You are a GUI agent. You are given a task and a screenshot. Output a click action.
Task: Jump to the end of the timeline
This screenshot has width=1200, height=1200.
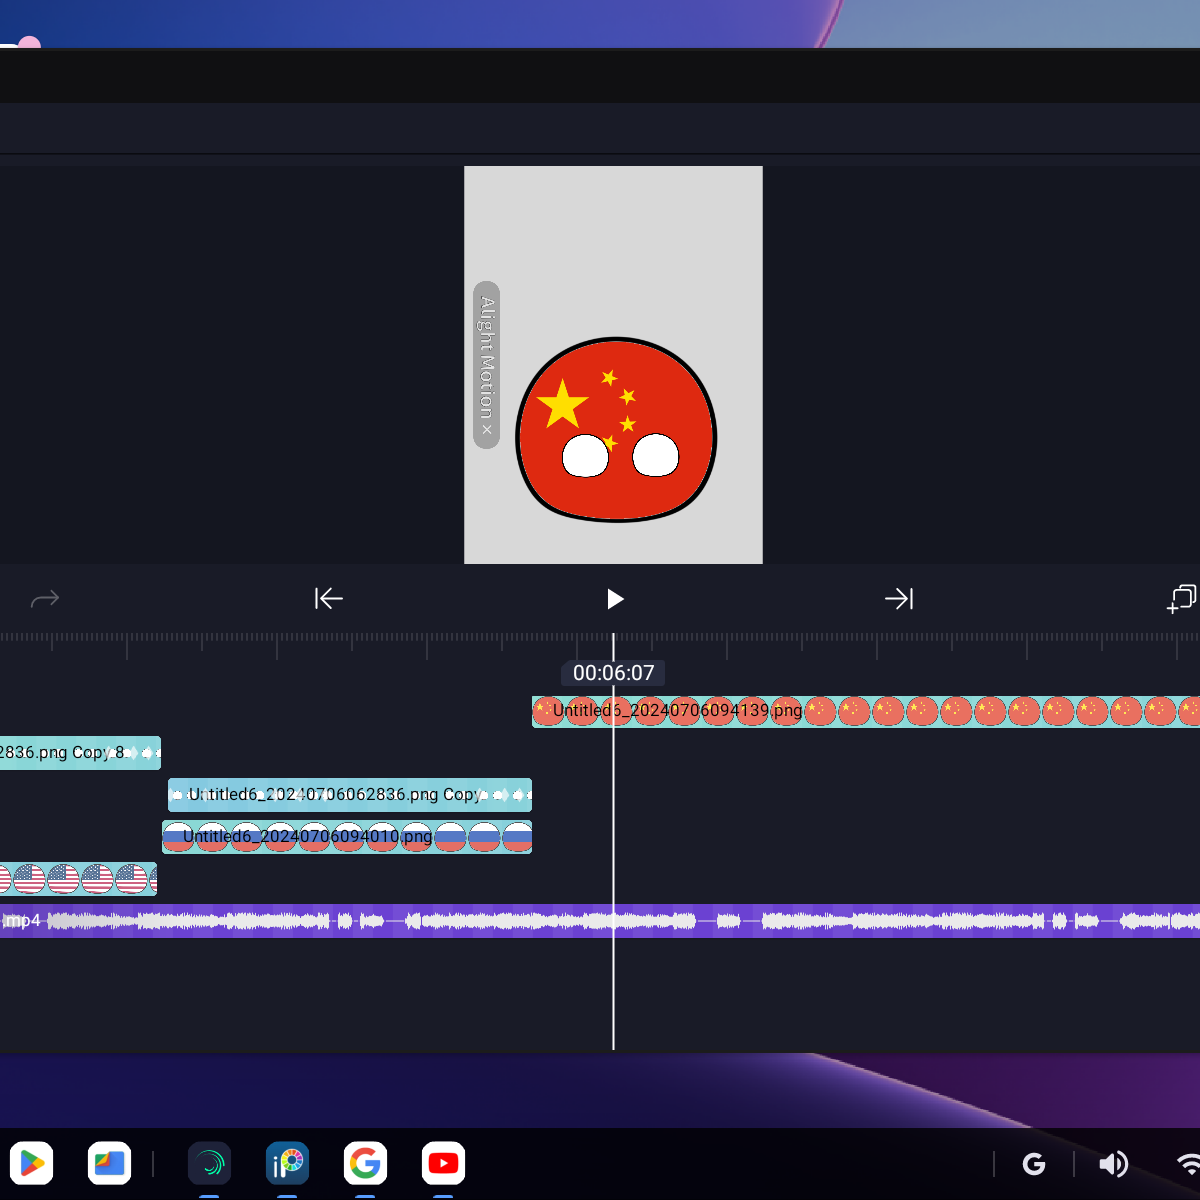tap(899, 599)
